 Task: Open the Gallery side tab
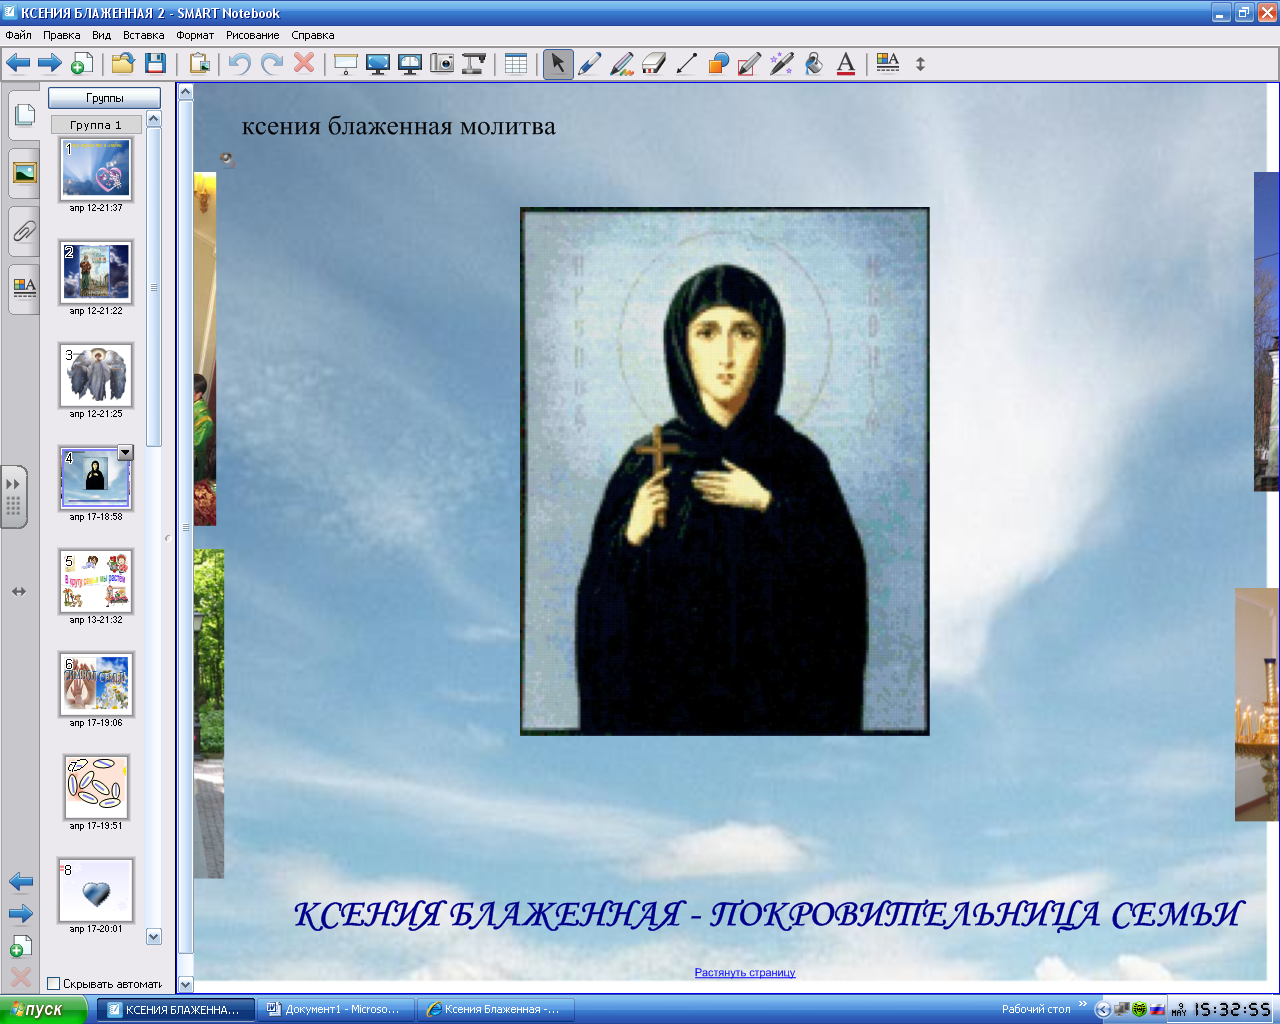24,173
